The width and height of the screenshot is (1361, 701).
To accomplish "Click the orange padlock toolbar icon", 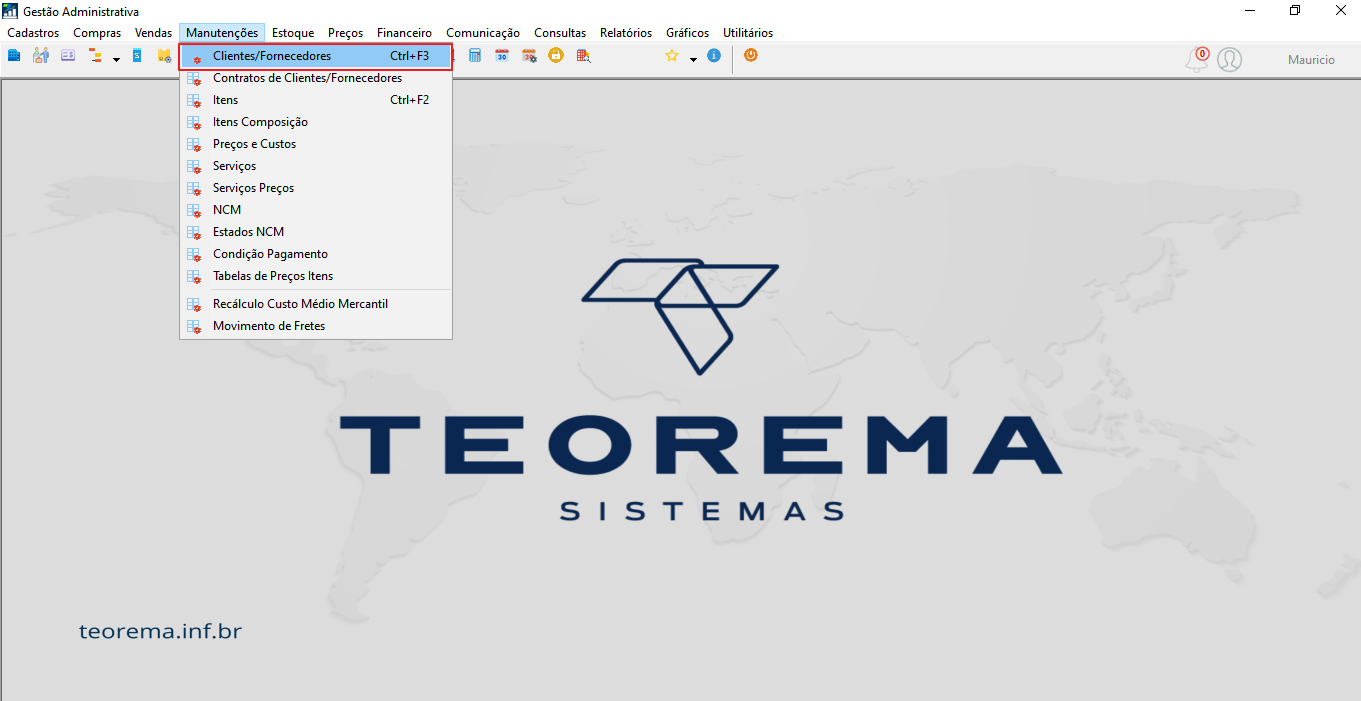I will pos(556,56).
